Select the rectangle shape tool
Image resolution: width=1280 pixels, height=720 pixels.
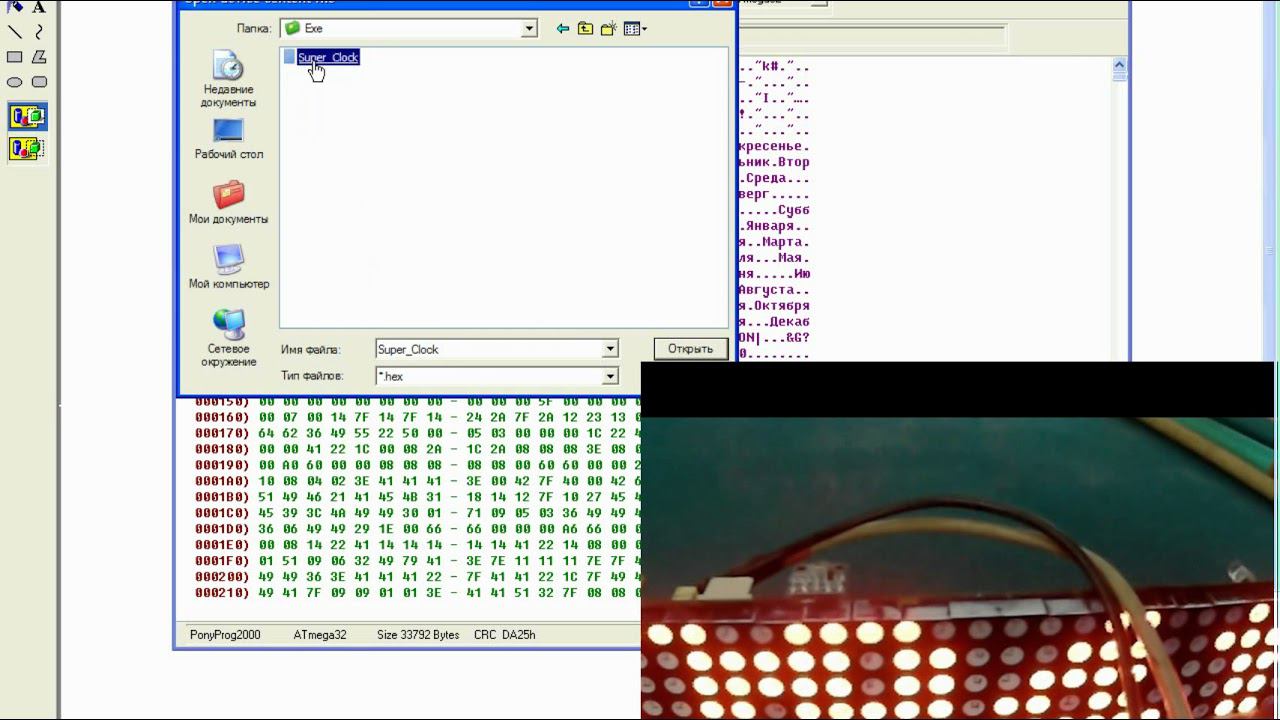[15, 57]
